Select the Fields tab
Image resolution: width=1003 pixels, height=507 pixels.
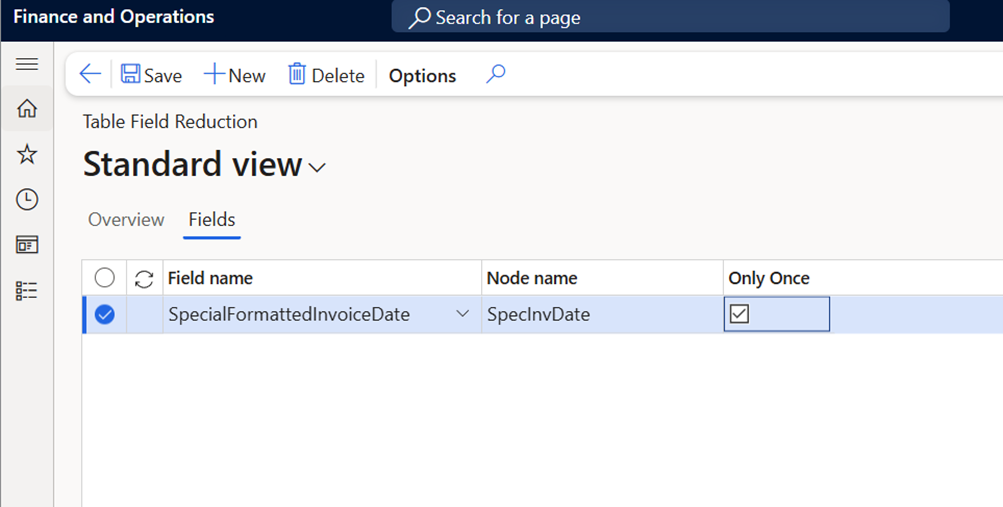pos(212,219)
